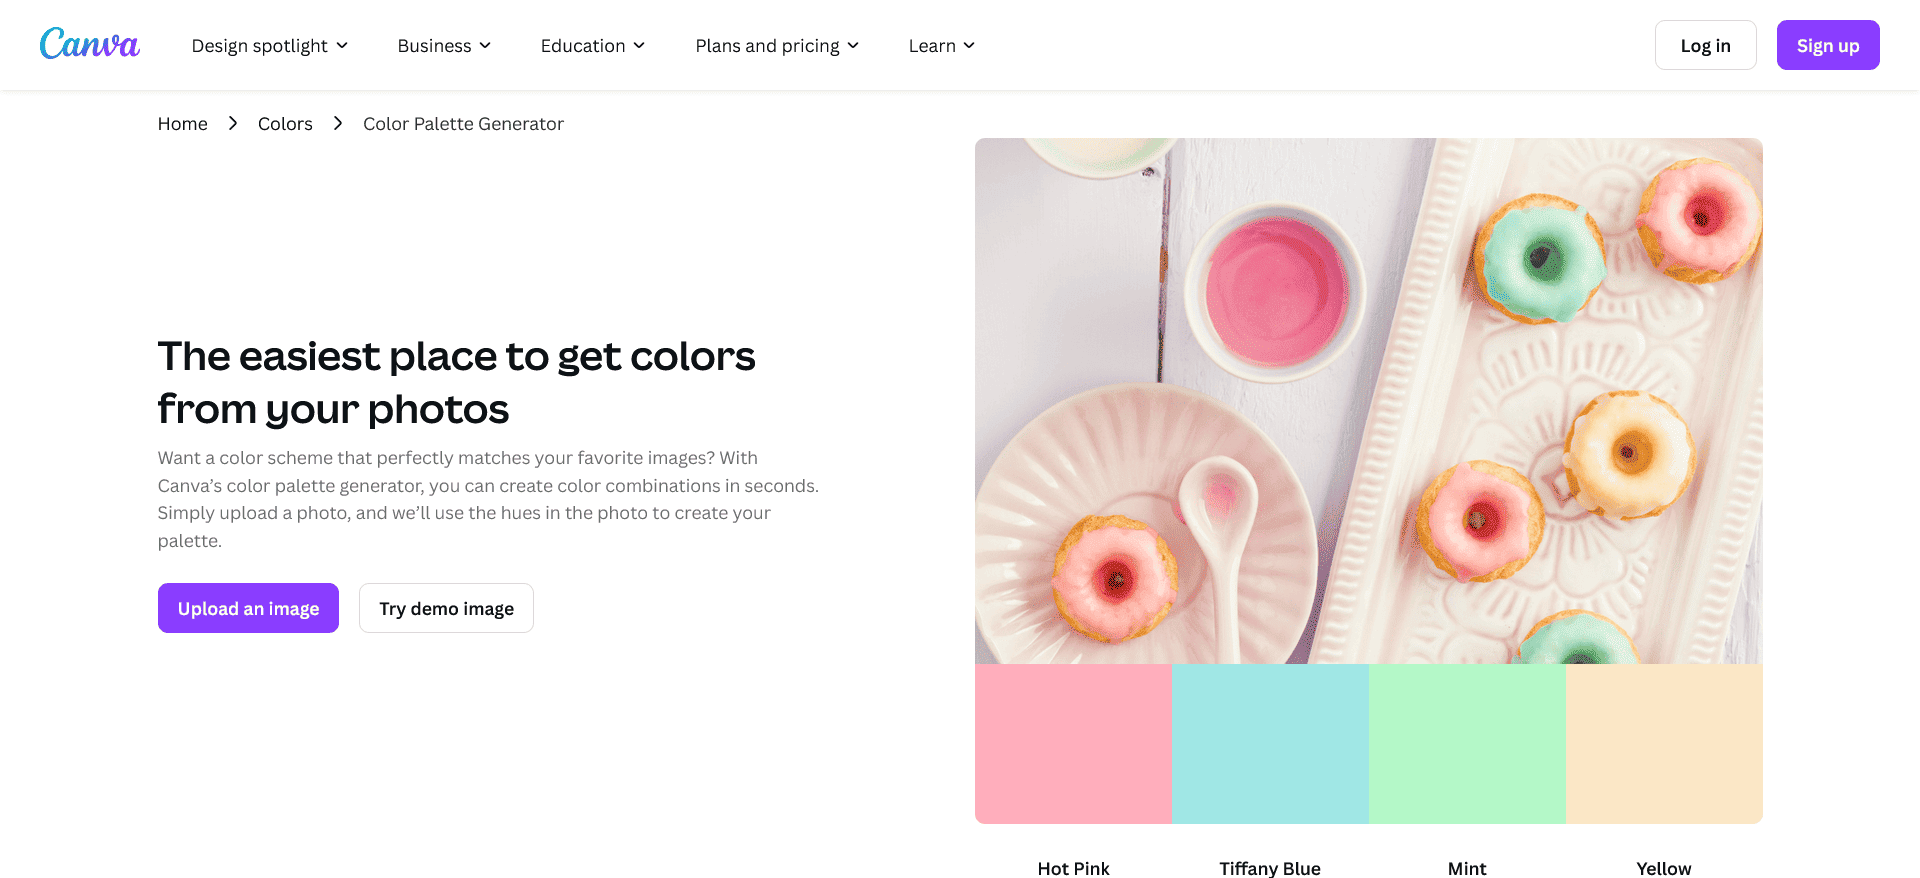
Task: Try the demo image
Action: click(x=446, y=607)
